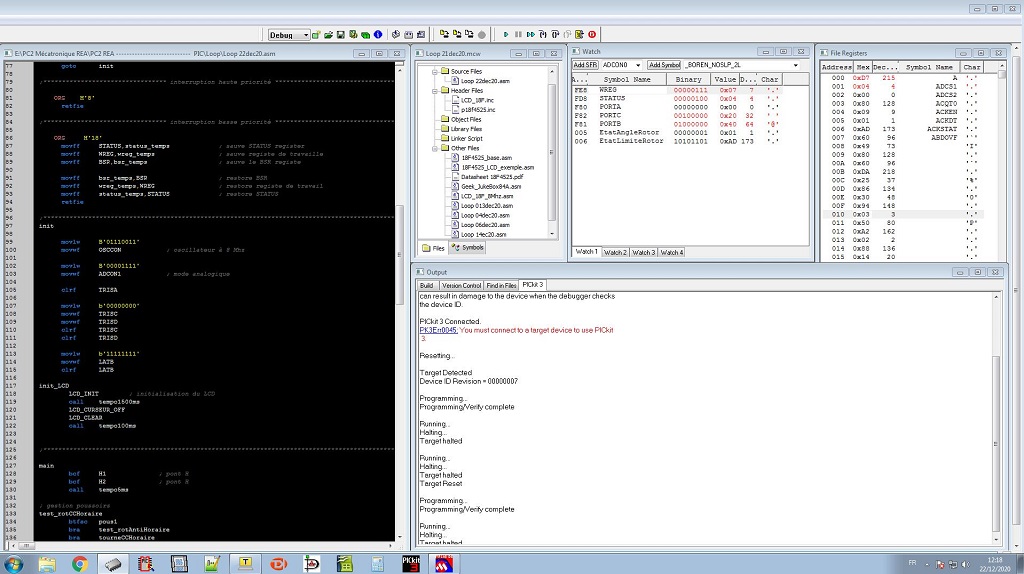
Task: Select File Registers row at address 010
Action: coord(902,214)
